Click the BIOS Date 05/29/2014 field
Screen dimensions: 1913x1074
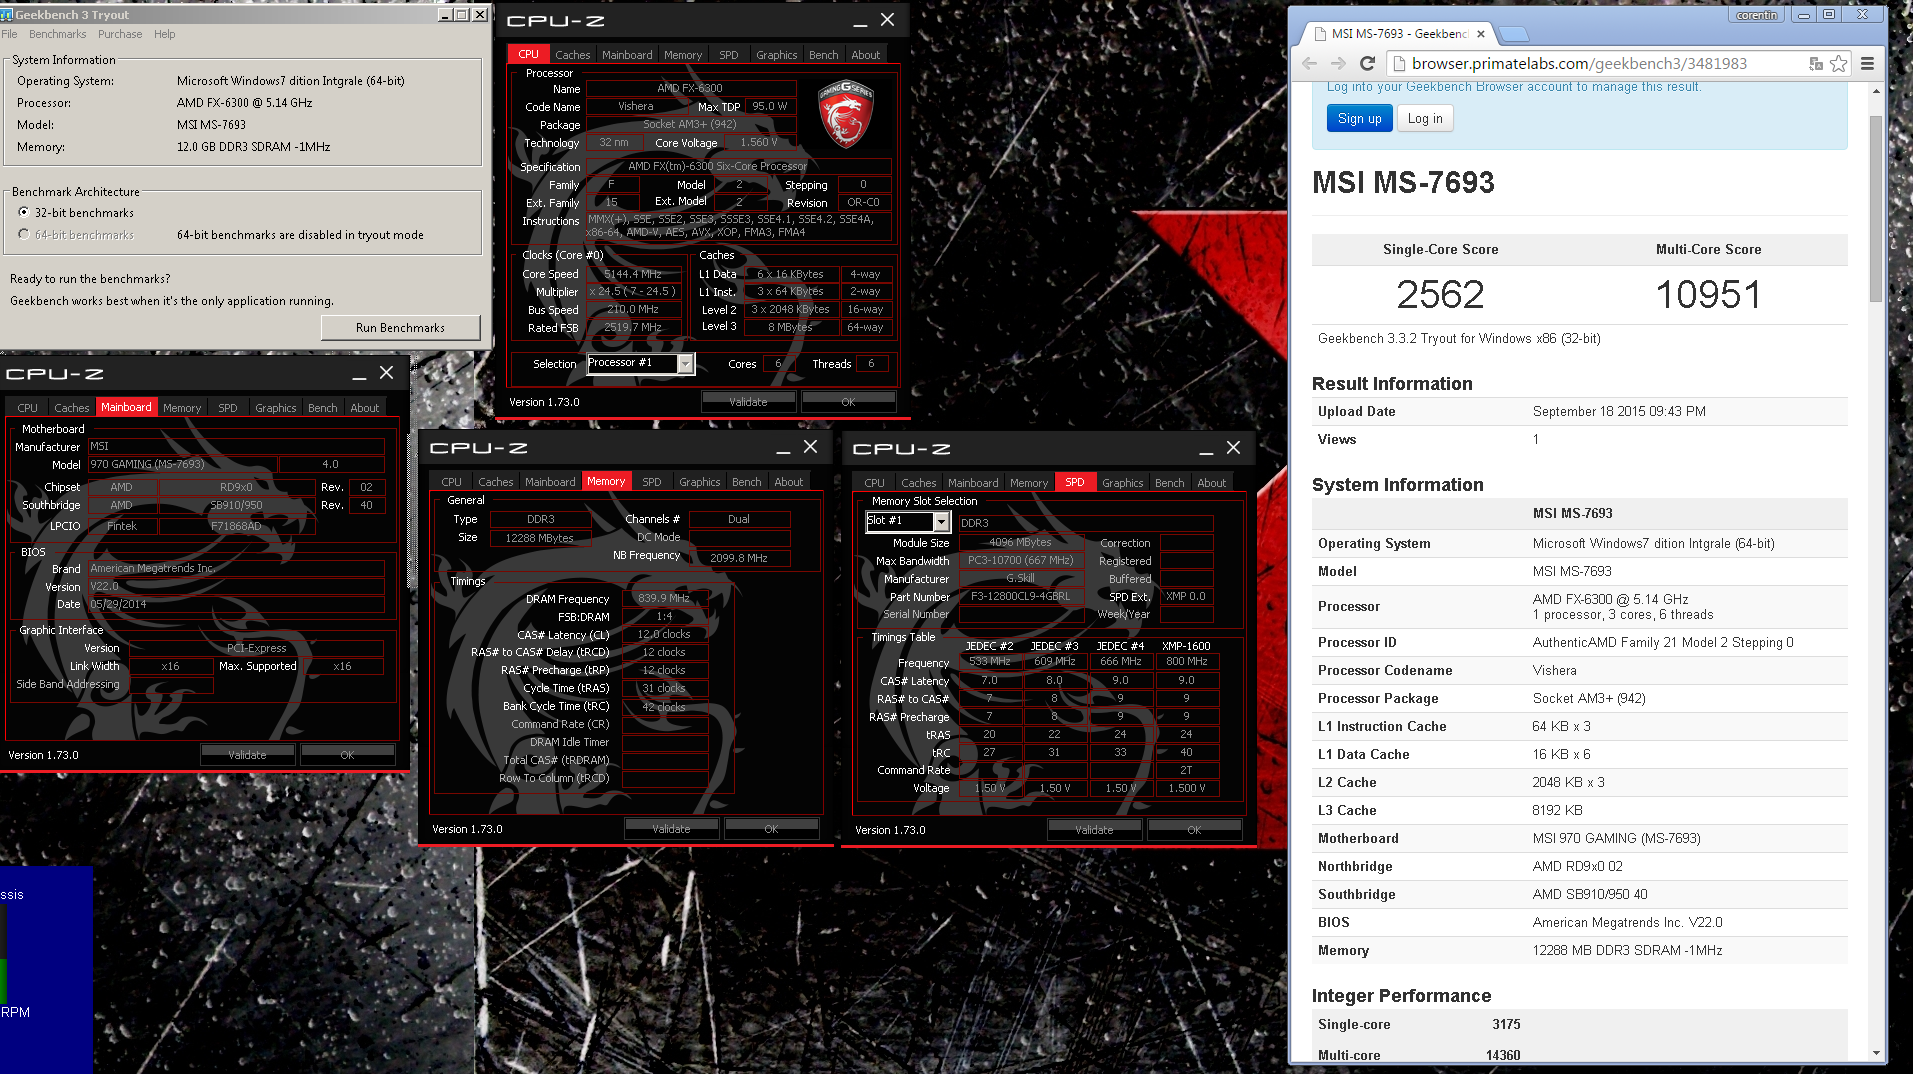coord(236,604)
